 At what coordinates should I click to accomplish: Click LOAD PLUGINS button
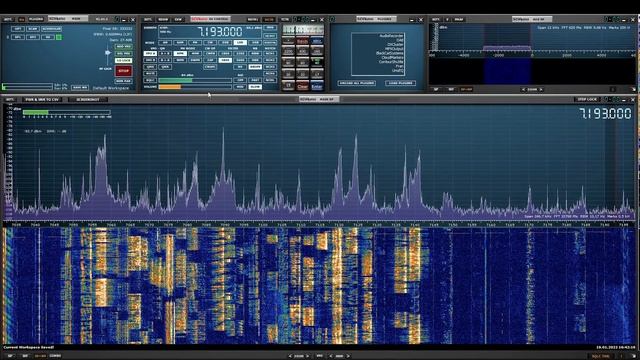400,83
